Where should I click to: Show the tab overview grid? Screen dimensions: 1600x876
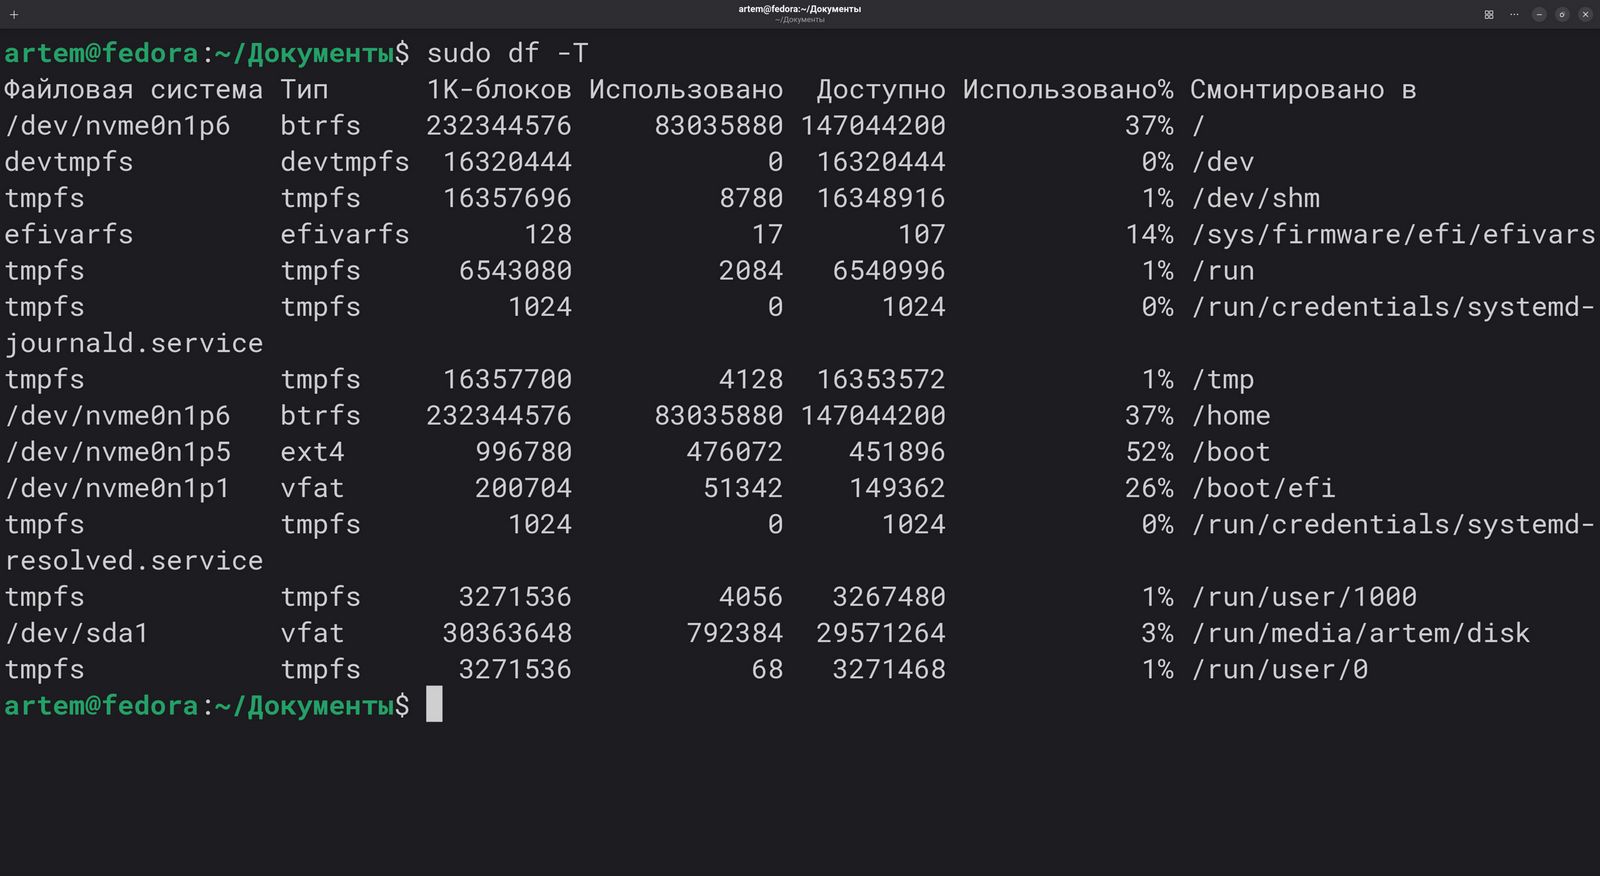[1489, 14]
